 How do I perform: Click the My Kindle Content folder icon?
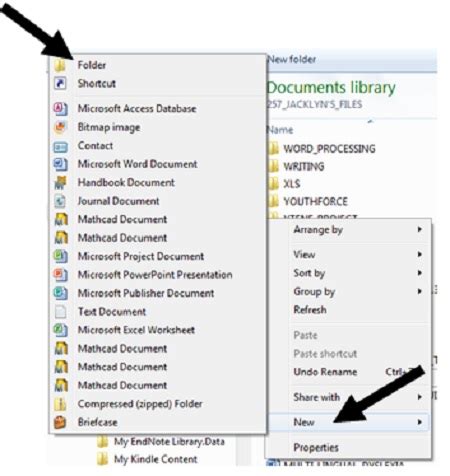click(x=103, y=459)
